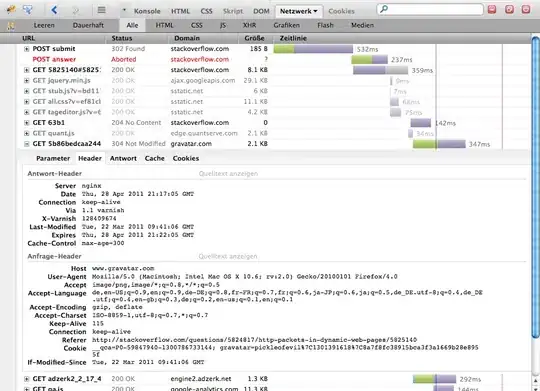Go back with the blue arrow
Screen dimensions: 540x391
54,10
